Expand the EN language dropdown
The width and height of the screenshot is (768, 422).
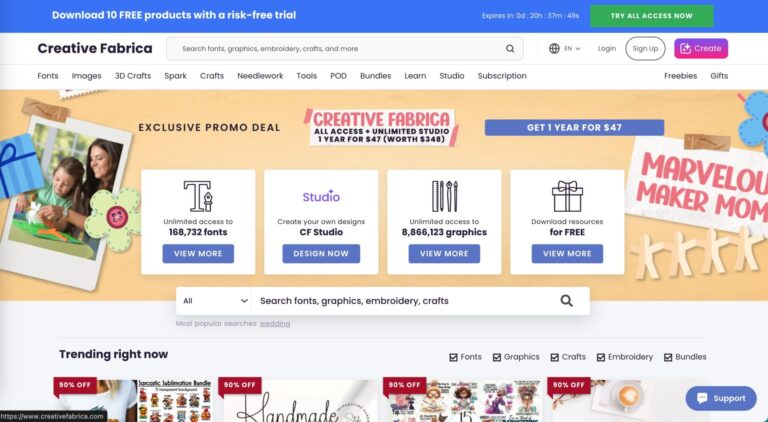(x=572, y=48)
